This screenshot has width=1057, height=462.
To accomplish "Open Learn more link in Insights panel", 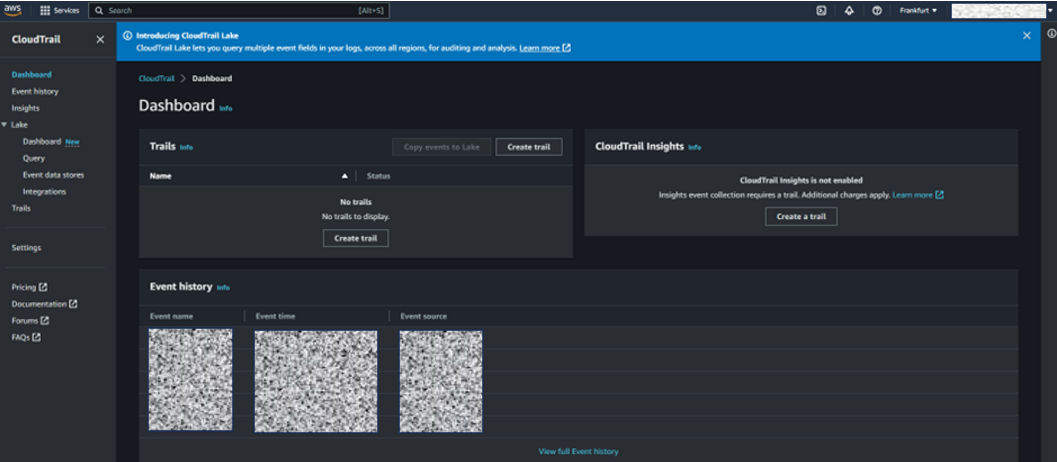I will click(x=918, y=195).
